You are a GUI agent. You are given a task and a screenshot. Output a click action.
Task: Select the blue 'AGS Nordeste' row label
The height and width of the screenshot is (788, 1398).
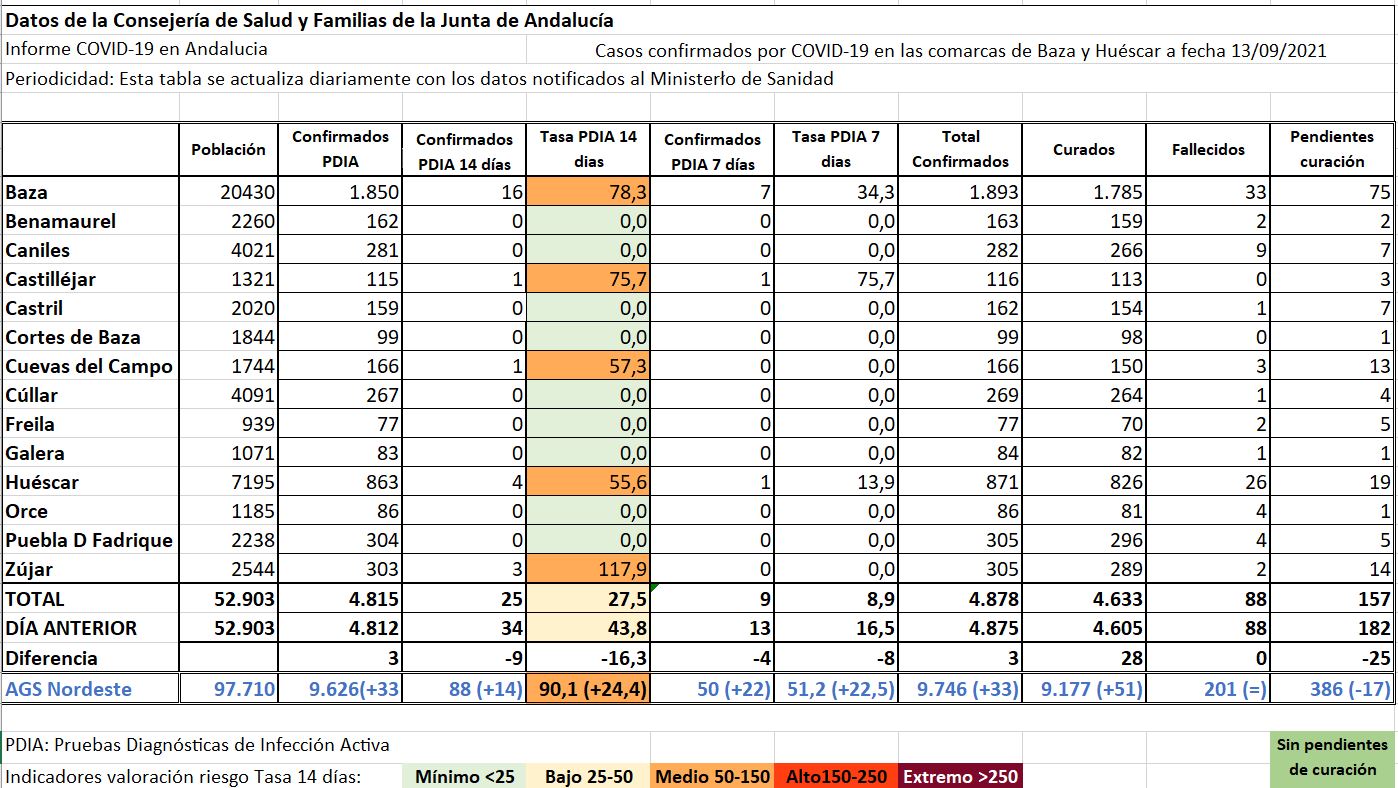pos(90,688)
